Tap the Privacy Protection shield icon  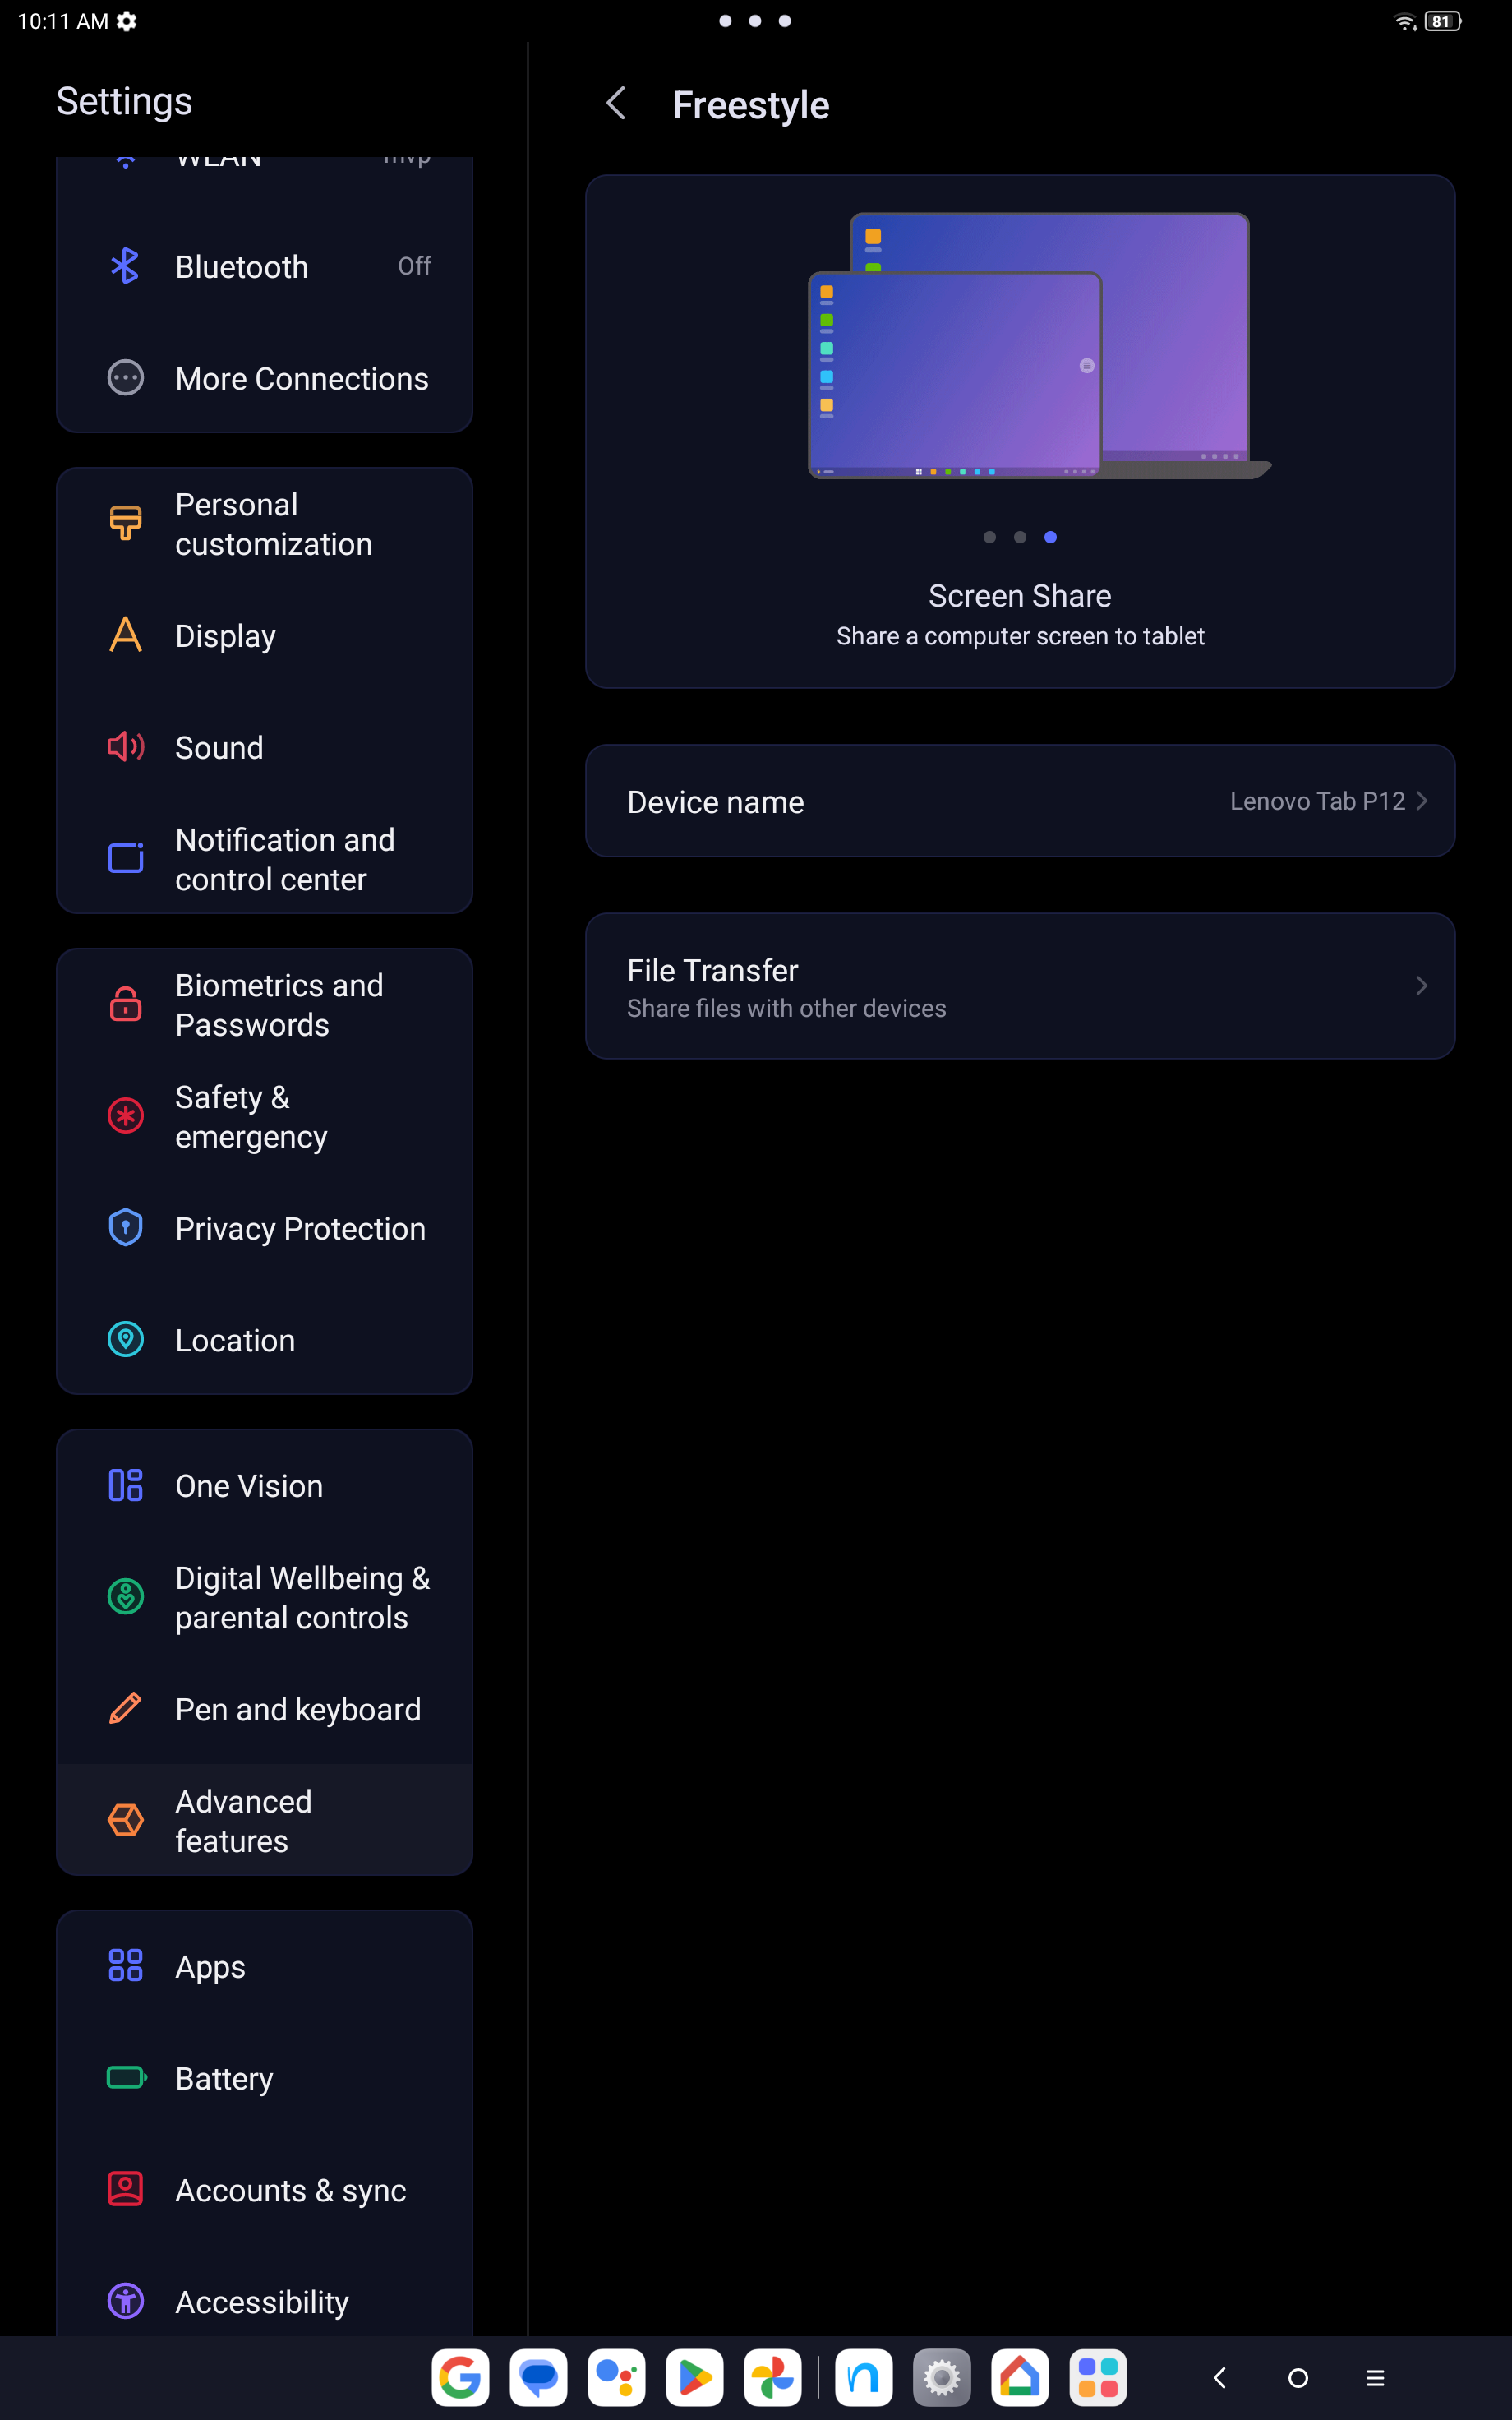click(x=125, y=1228)
